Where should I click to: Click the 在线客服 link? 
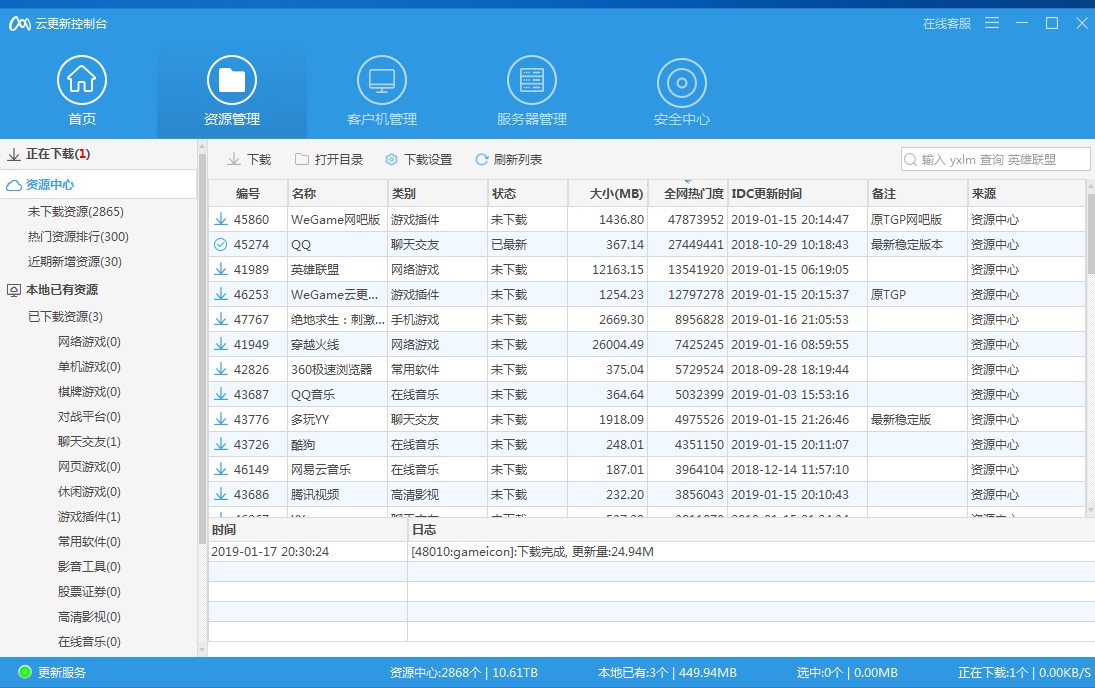(947, 24)
